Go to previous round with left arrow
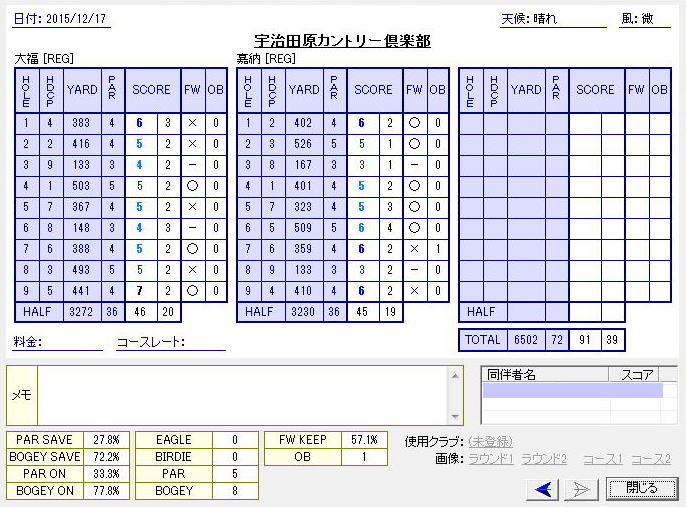Image resolution: width=686 pixels, height=507 pixels. [x=541, y=488]
